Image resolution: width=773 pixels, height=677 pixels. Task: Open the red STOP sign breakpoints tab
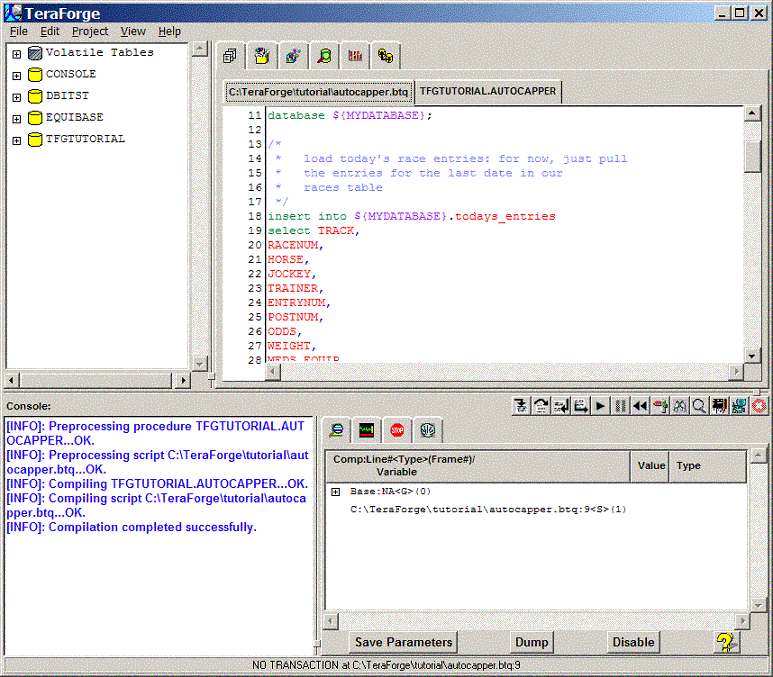(397, 430)
